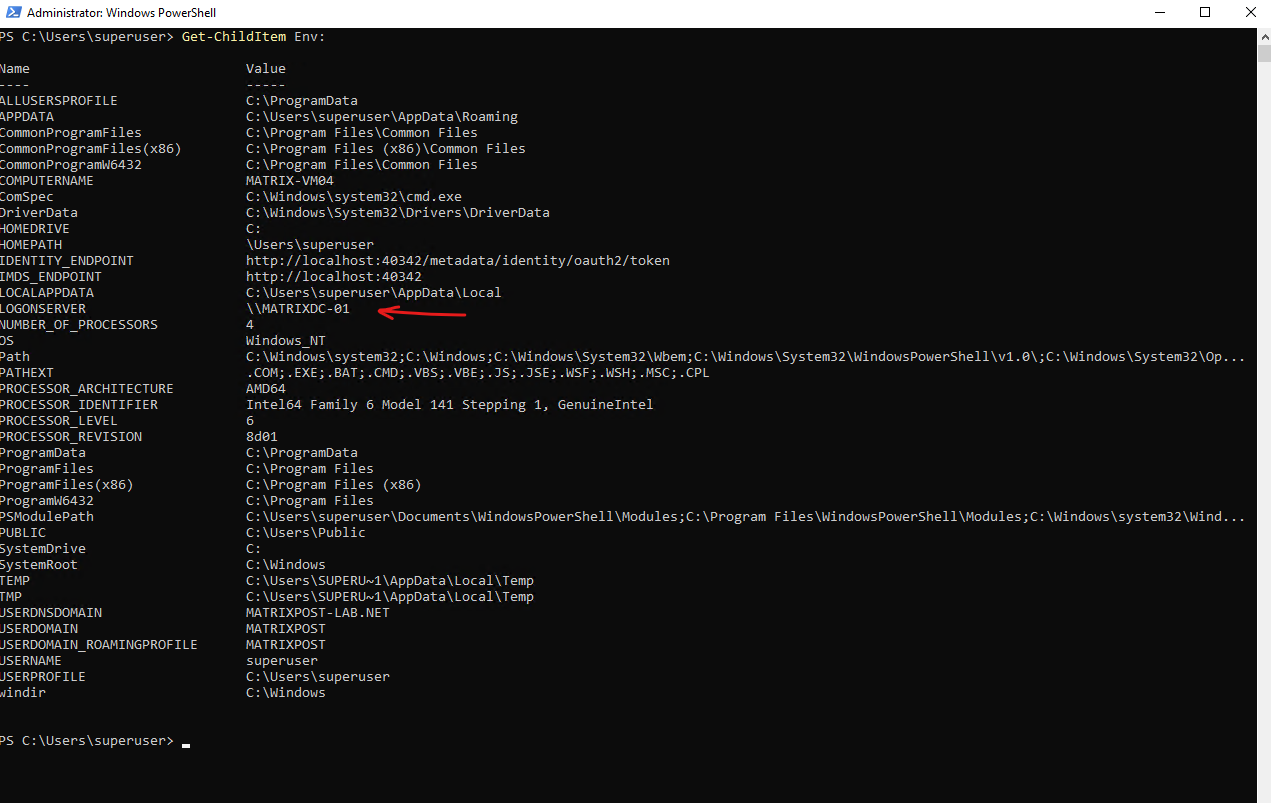Click the LOGONSERVER value \\MATRIXDC-01
The width and height of the screenshot is (1271, 803).
(298, 309)
